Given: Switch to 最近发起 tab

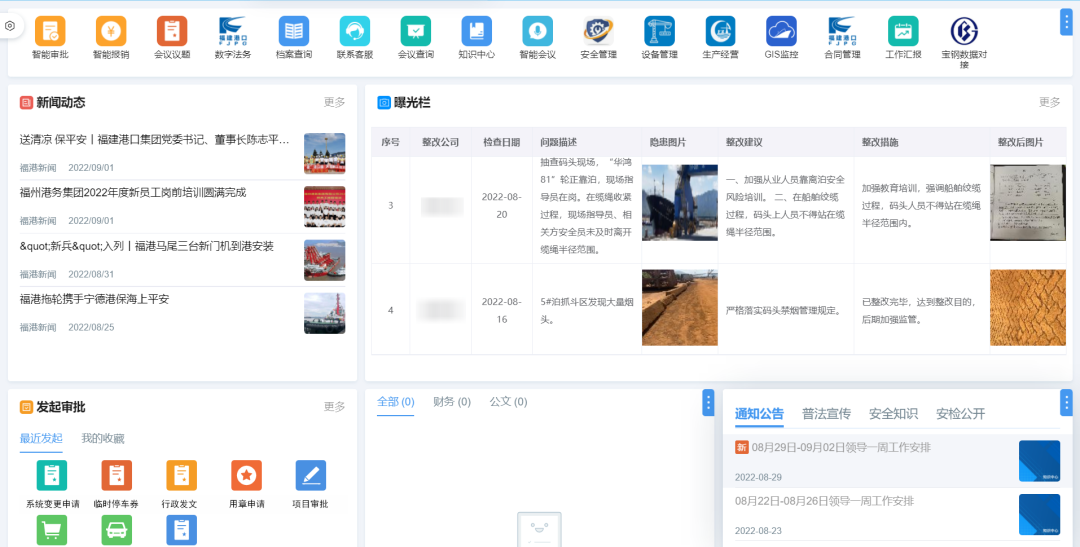Looking at the screenshot, I should pos(41,439).
